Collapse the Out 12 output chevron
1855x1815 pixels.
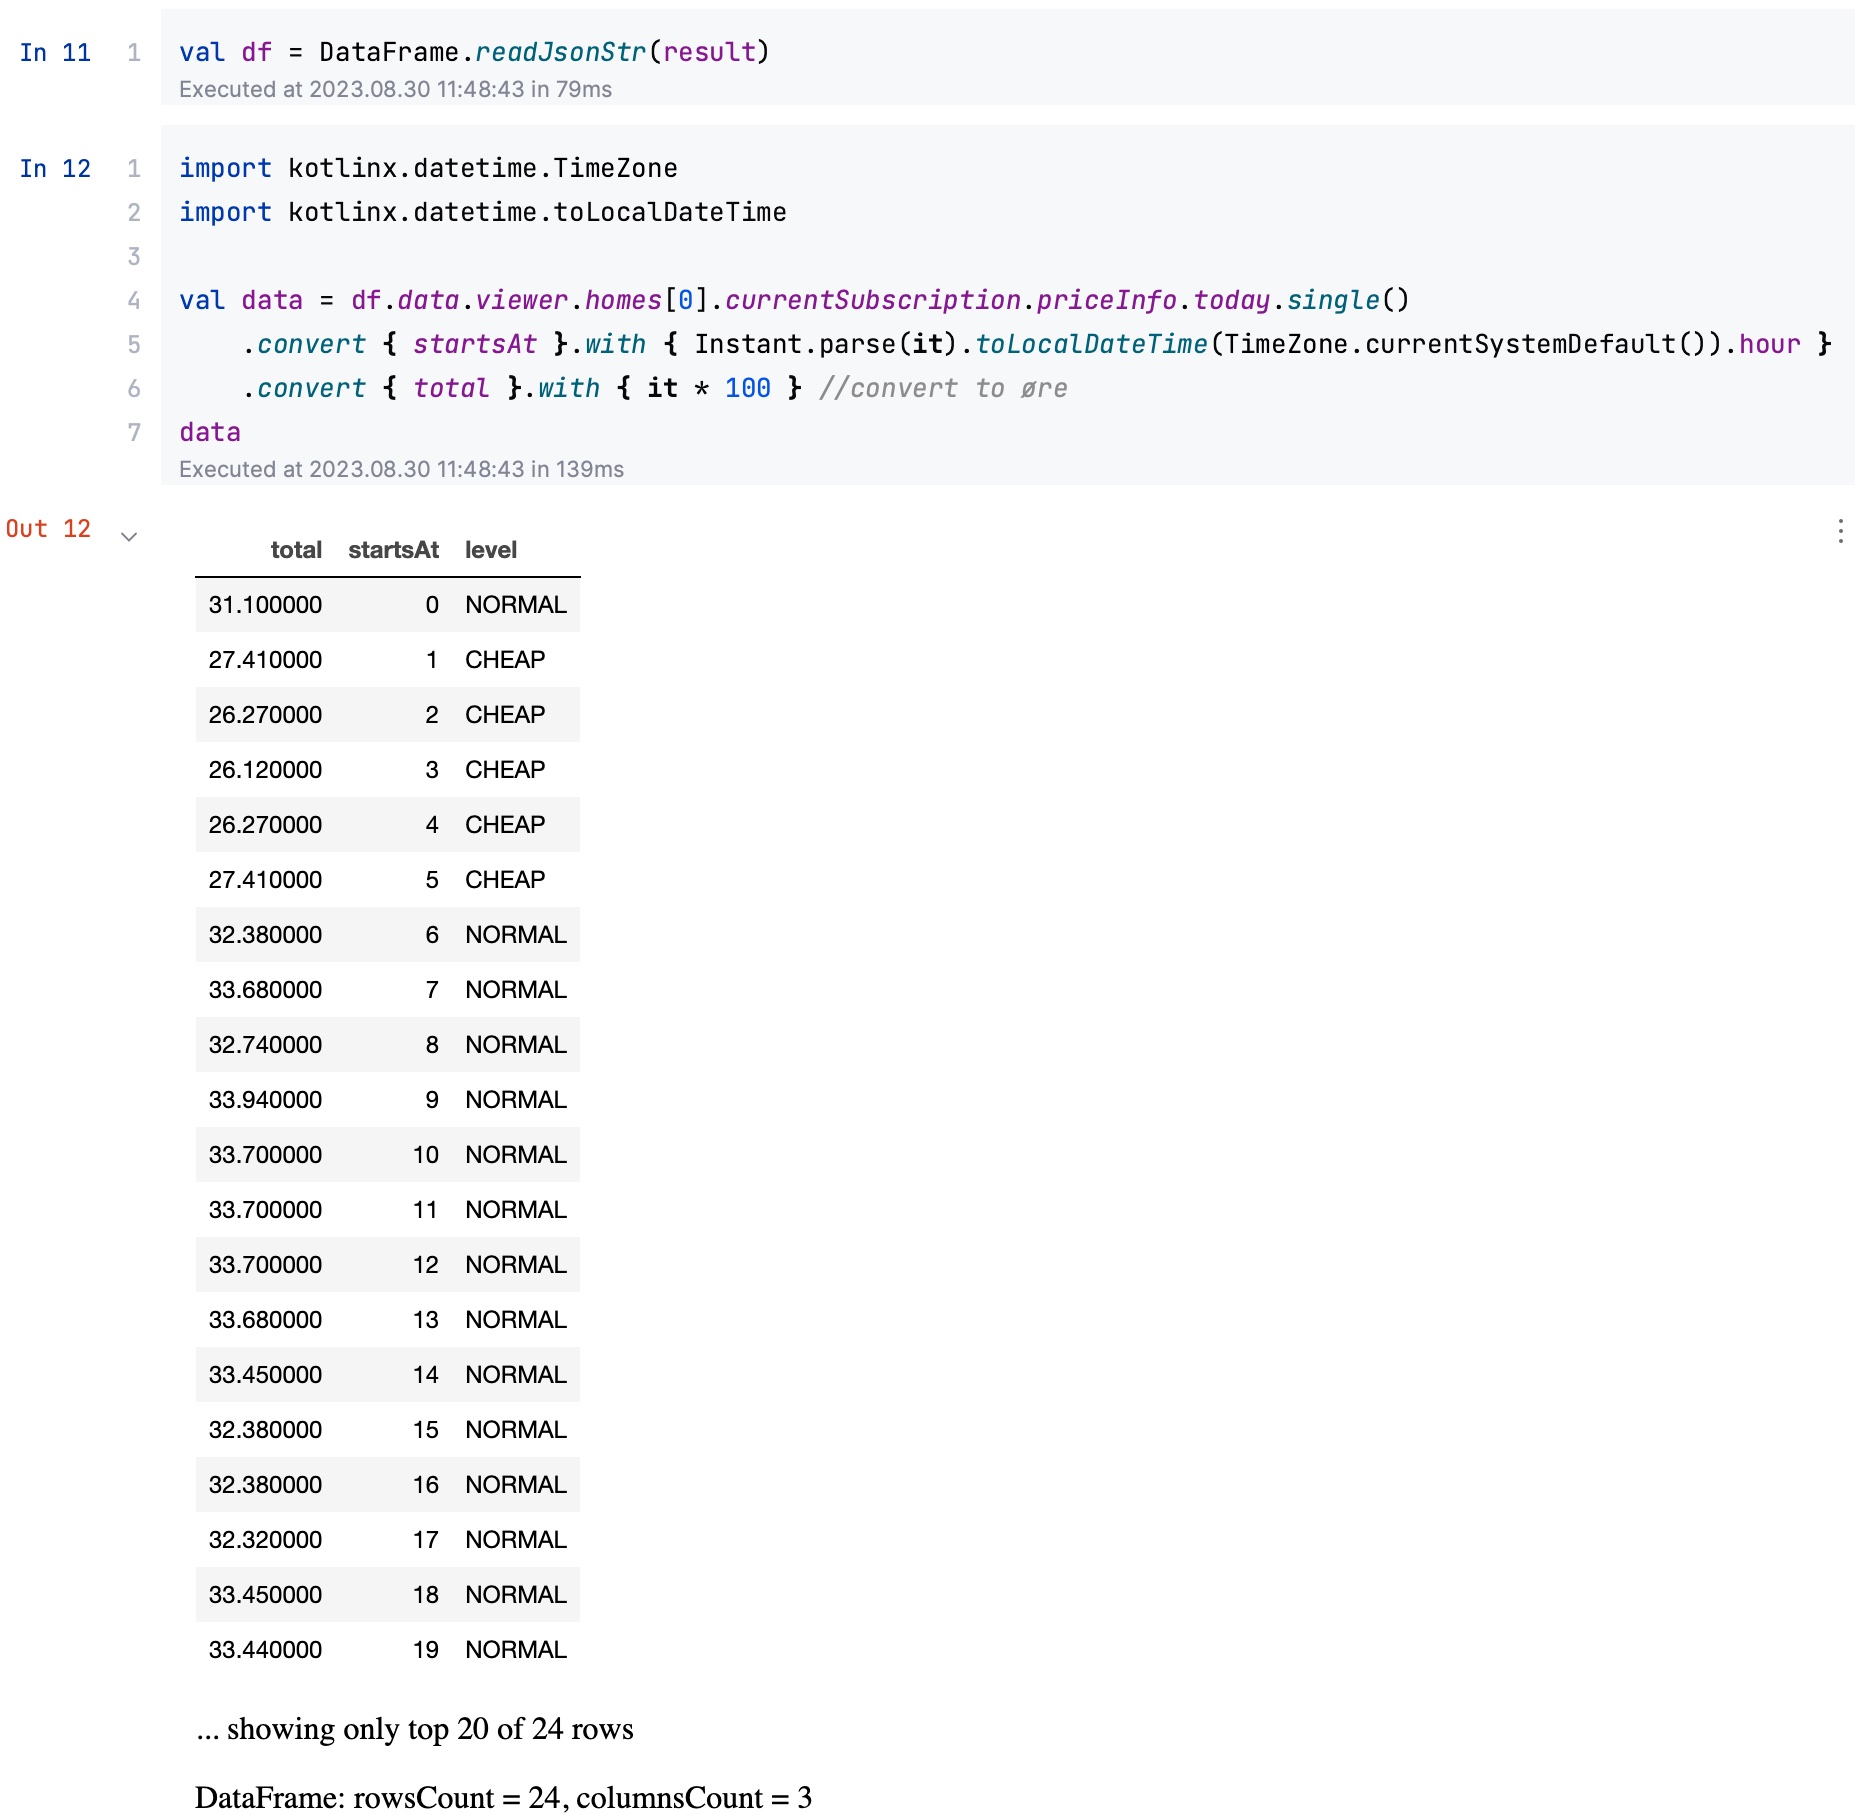pos(129,536)
